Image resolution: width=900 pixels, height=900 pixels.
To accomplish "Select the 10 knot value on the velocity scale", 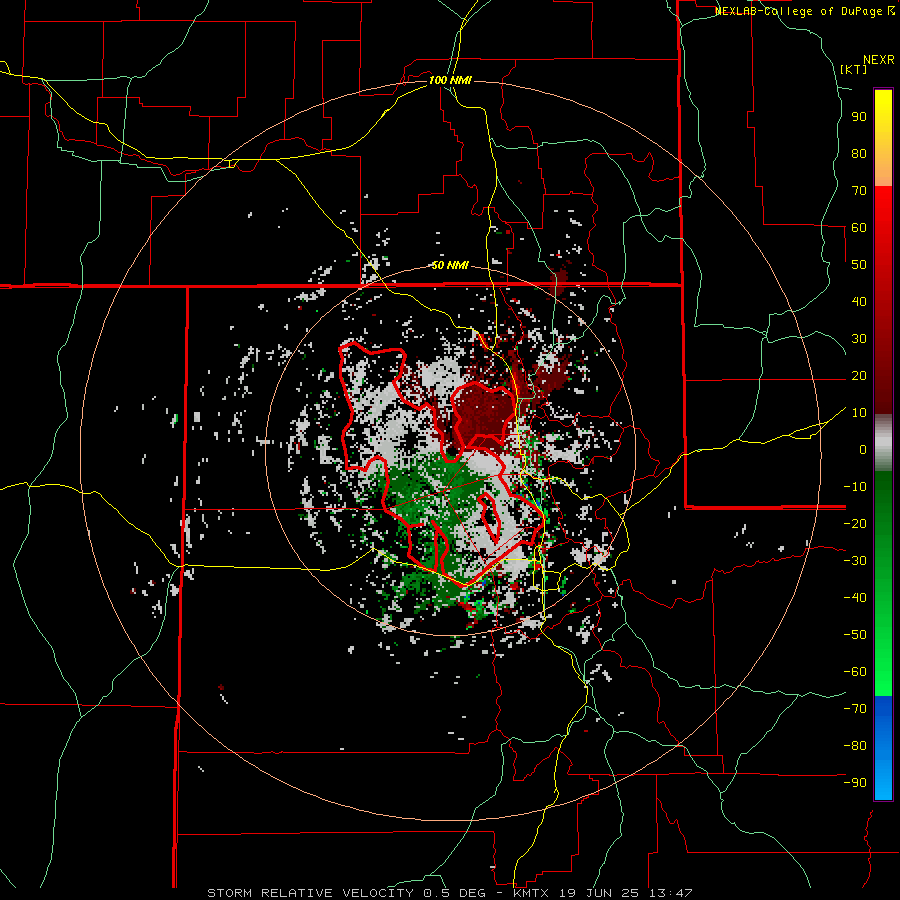I will point(859,413).
